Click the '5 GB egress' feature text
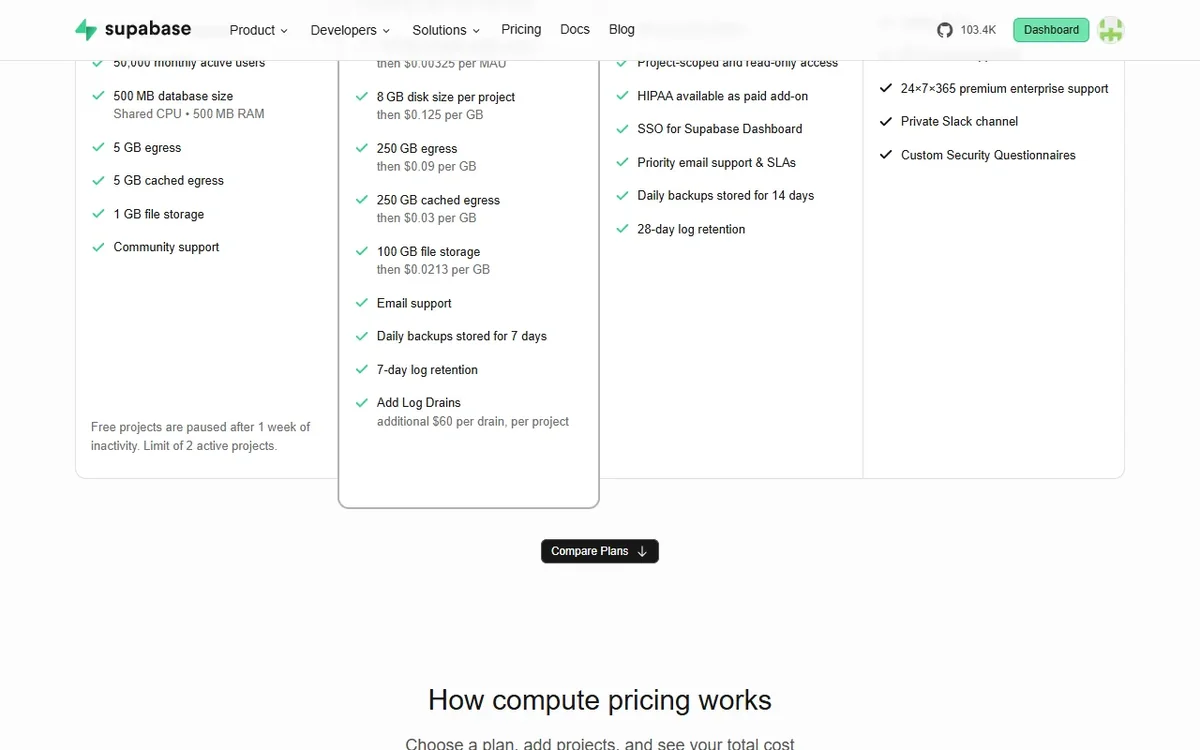Image resolution: width=1200 pixels, height=750 pixels. coord(147,147)
